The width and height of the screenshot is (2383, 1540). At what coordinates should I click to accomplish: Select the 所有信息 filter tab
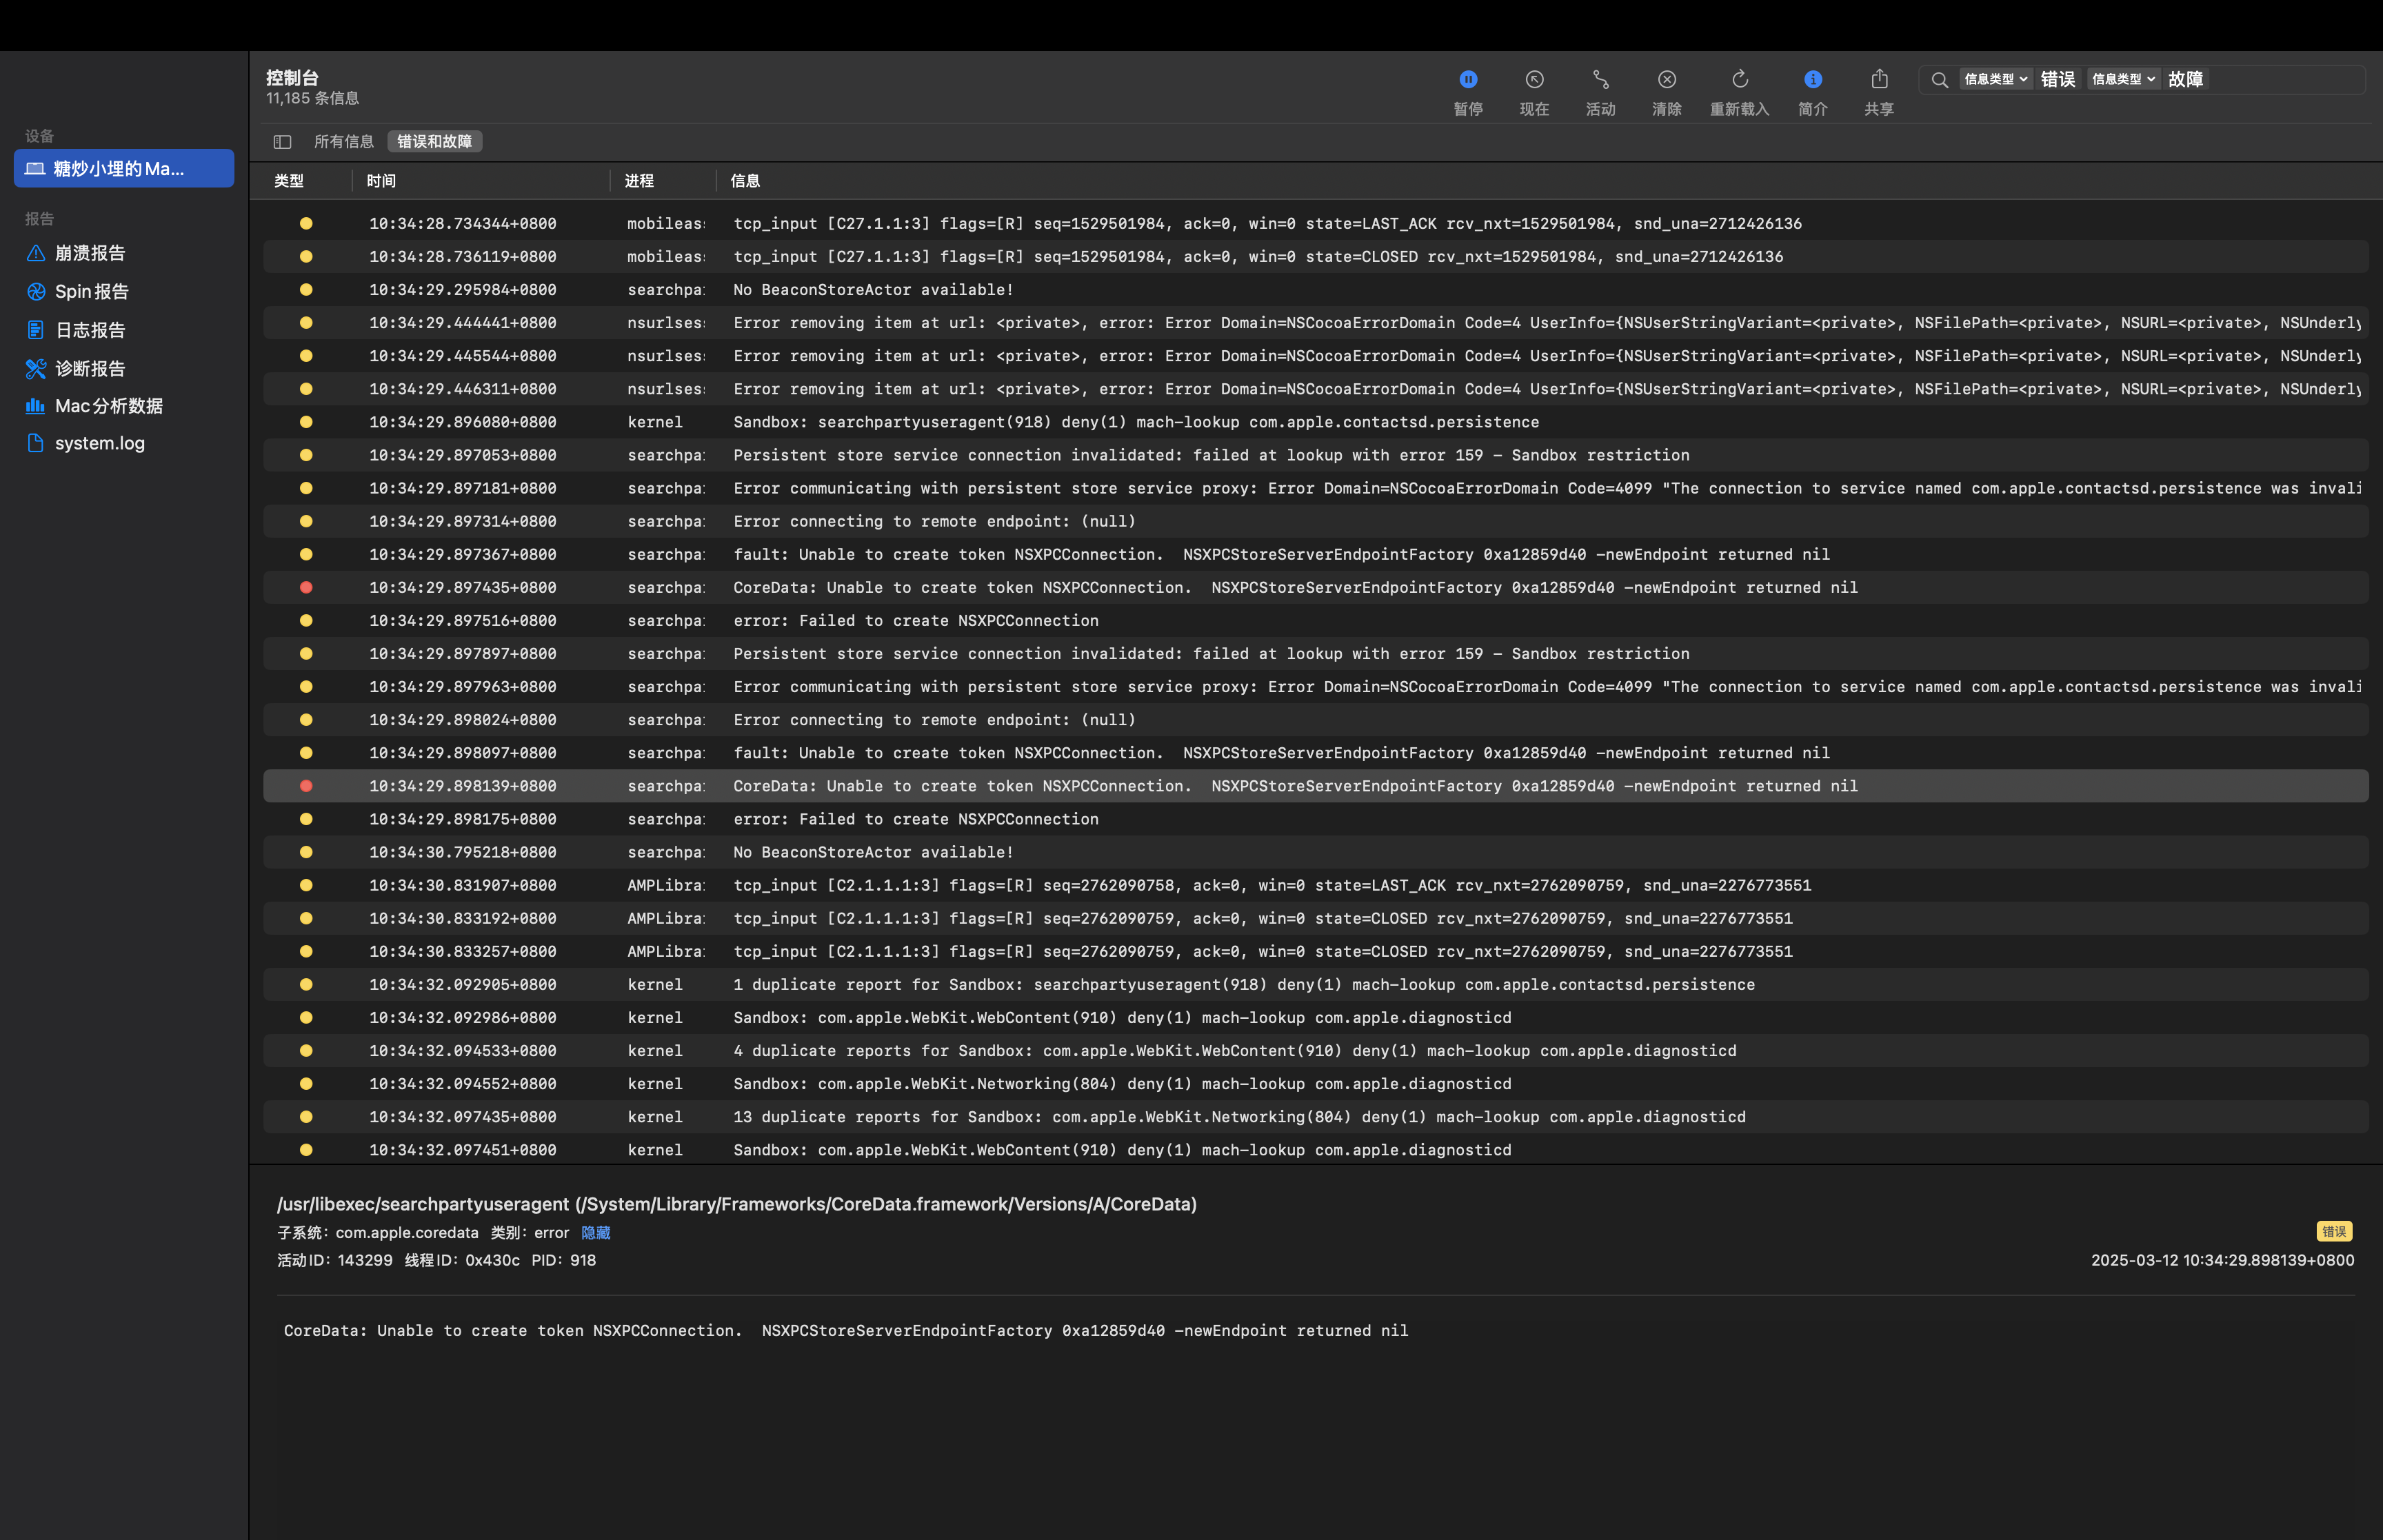(343, 142)
